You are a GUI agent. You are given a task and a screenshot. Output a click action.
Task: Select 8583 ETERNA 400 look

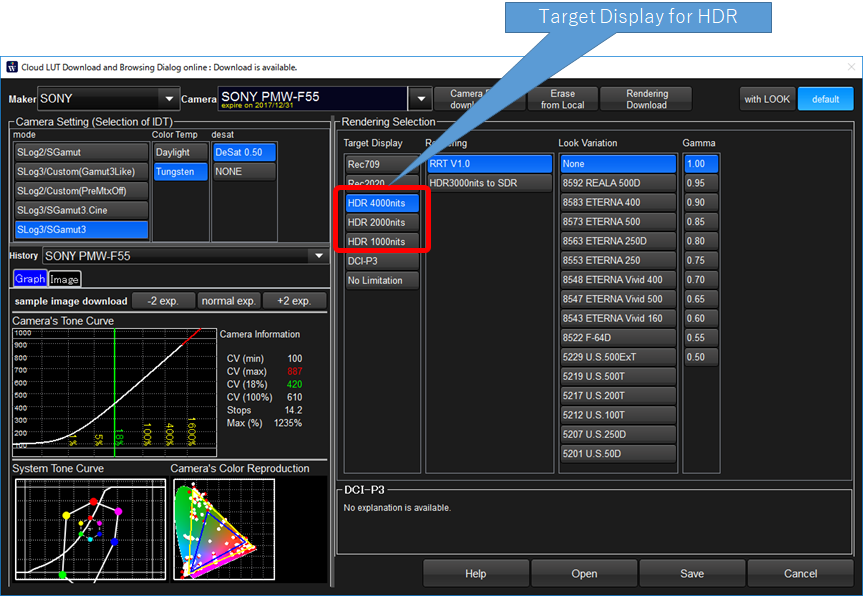[x=618, y=202]
